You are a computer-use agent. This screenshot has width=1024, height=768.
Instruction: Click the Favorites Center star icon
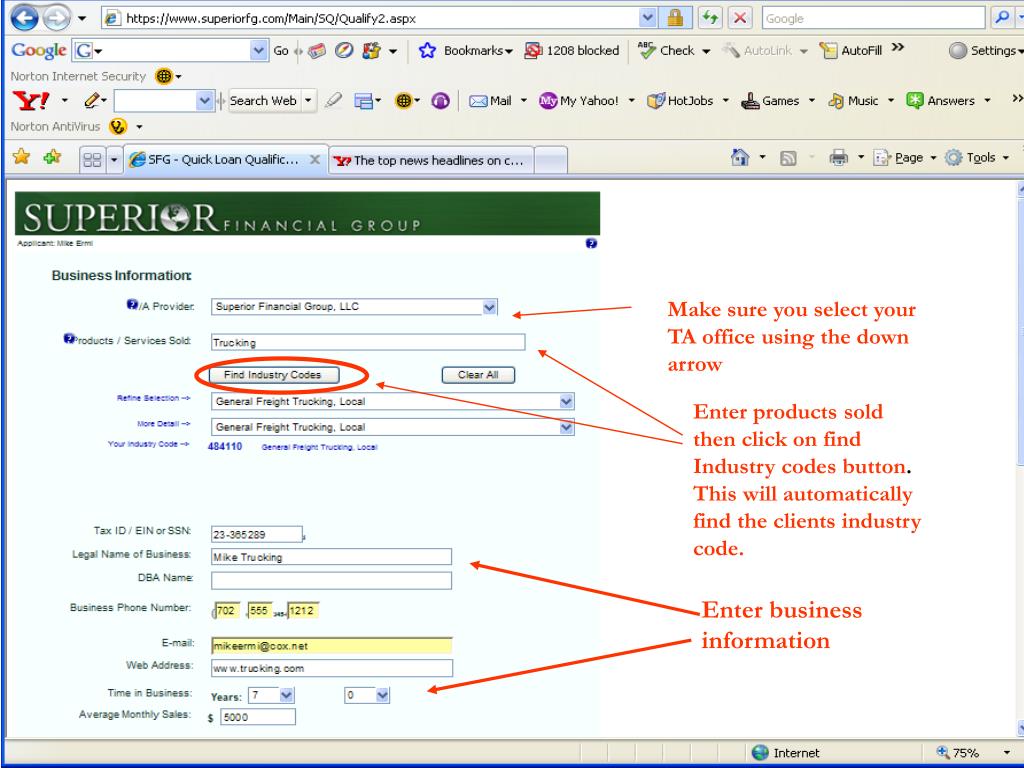pos(22,157)
